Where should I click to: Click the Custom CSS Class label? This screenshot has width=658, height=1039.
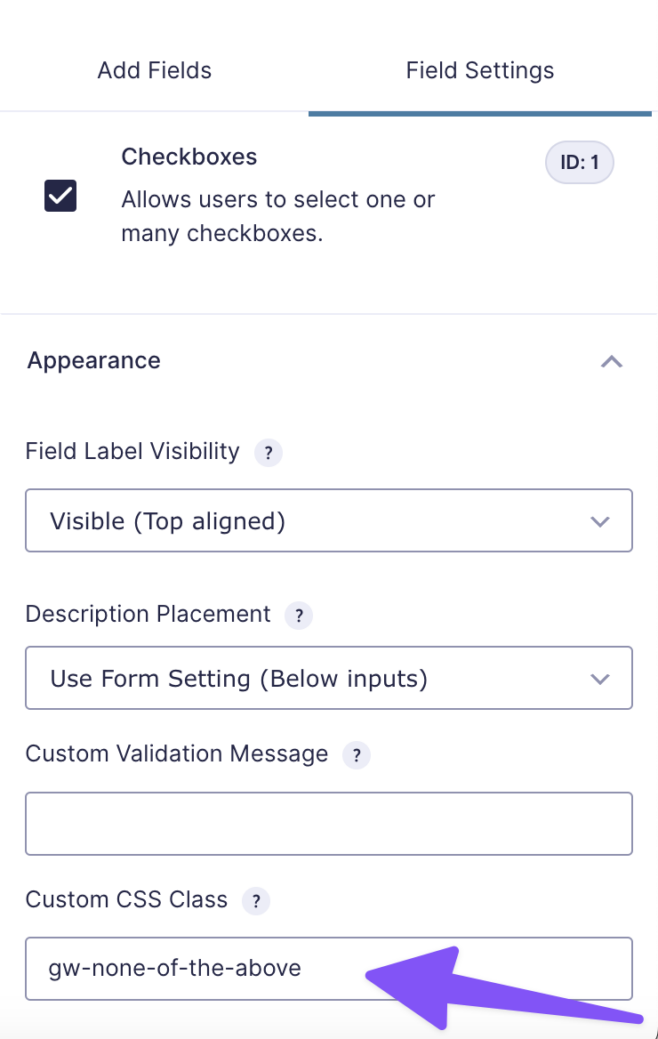(127, 899)
